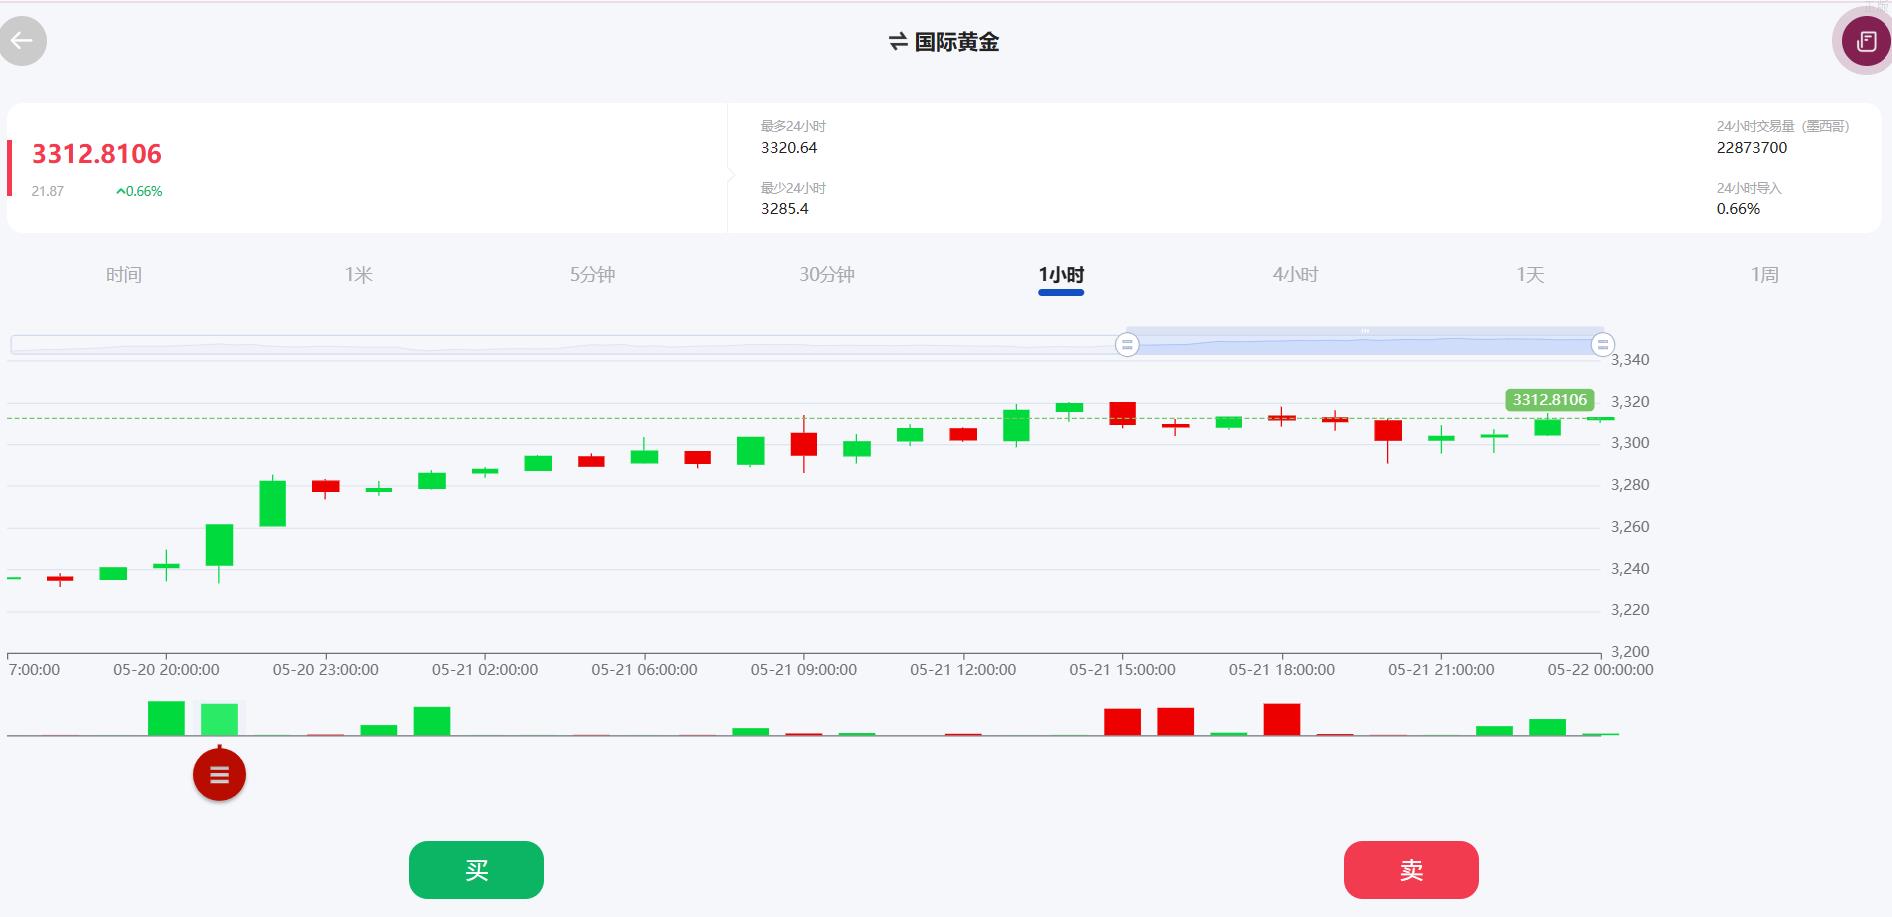Click the right handle of zoom slider
This screenshot has height=917, width=1892.
1602,345
